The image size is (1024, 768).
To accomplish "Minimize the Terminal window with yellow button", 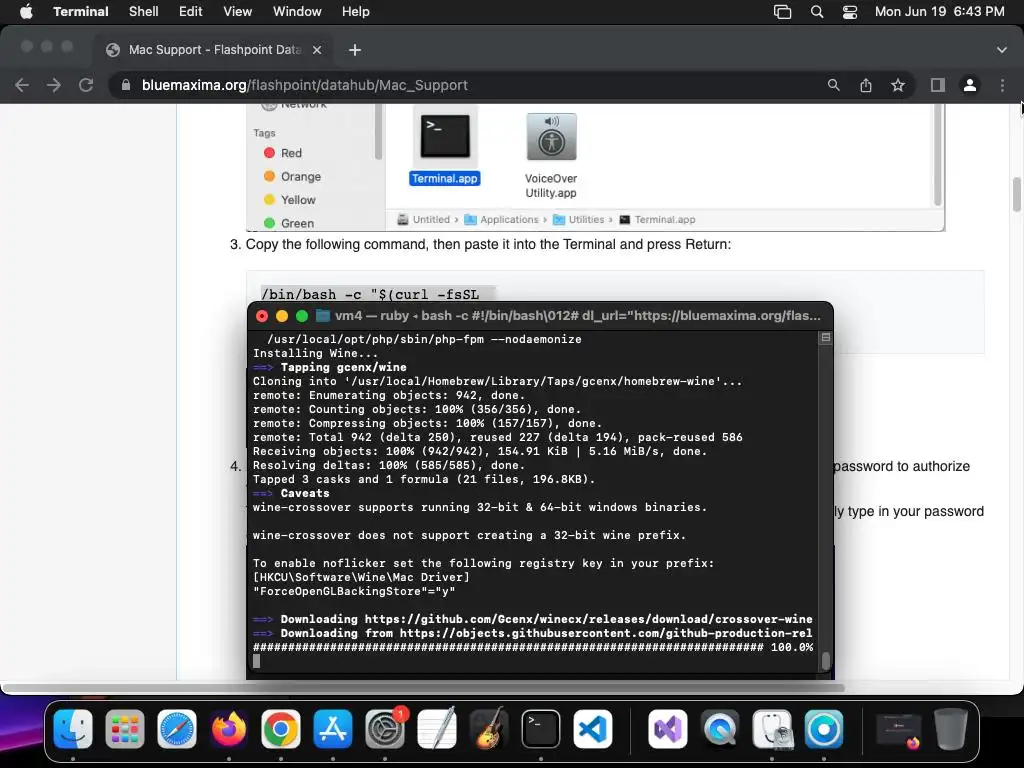I will pos(281,316).
